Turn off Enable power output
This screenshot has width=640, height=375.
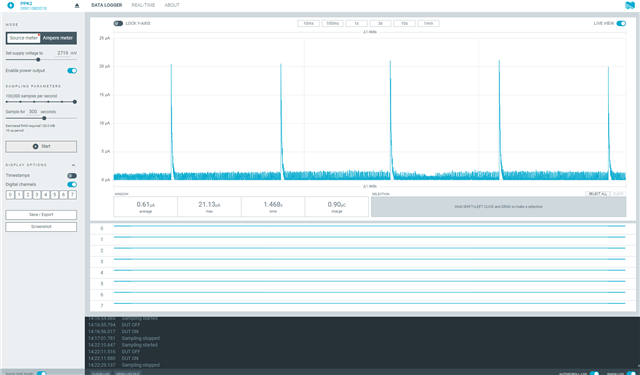pyautogui.click(x=72, y=71)
